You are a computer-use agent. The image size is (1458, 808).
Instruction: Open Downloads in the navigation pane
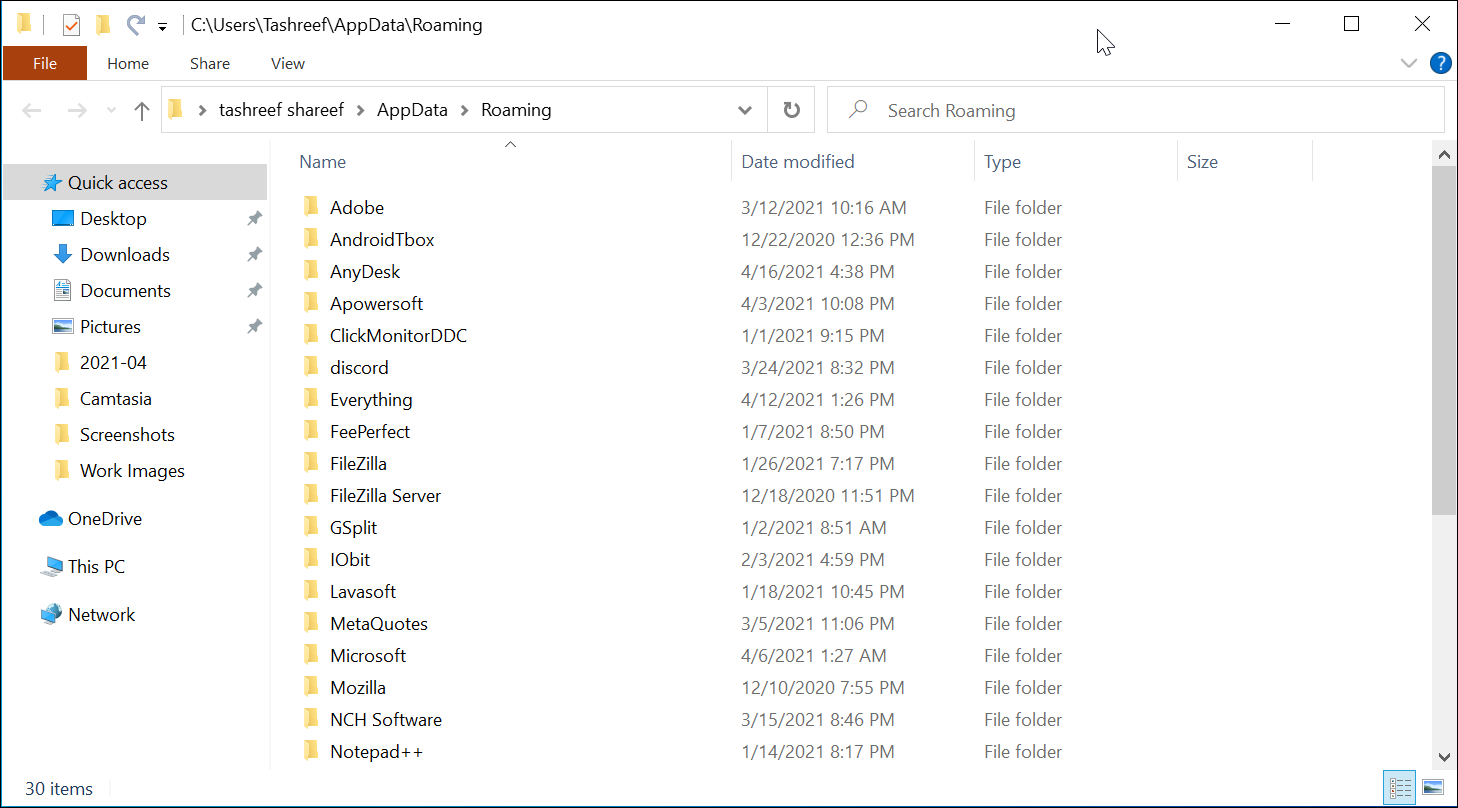coord(125,255)
